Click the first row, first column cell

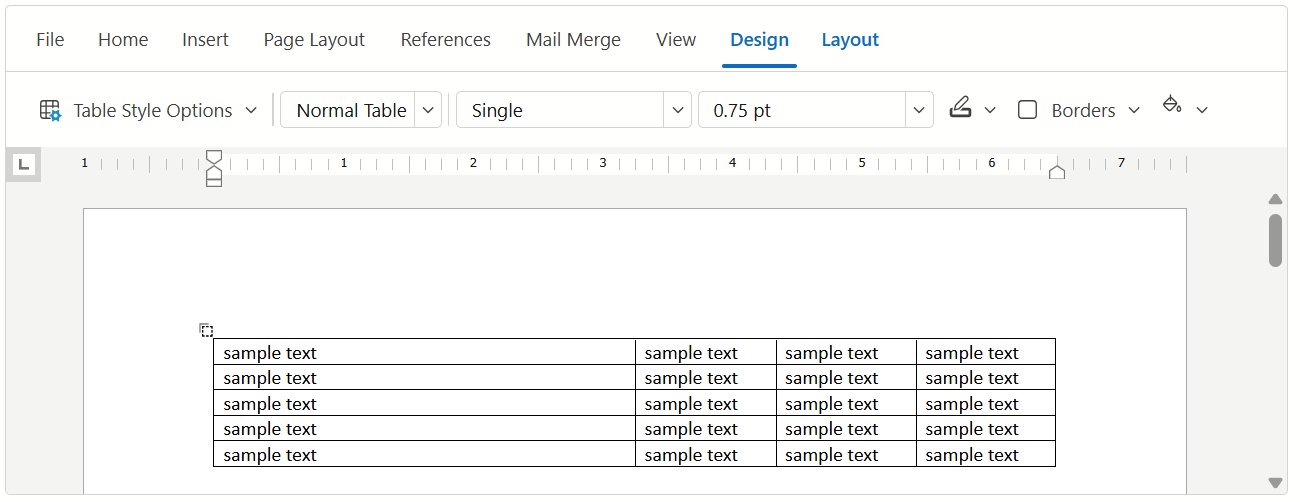click(424, 352)
